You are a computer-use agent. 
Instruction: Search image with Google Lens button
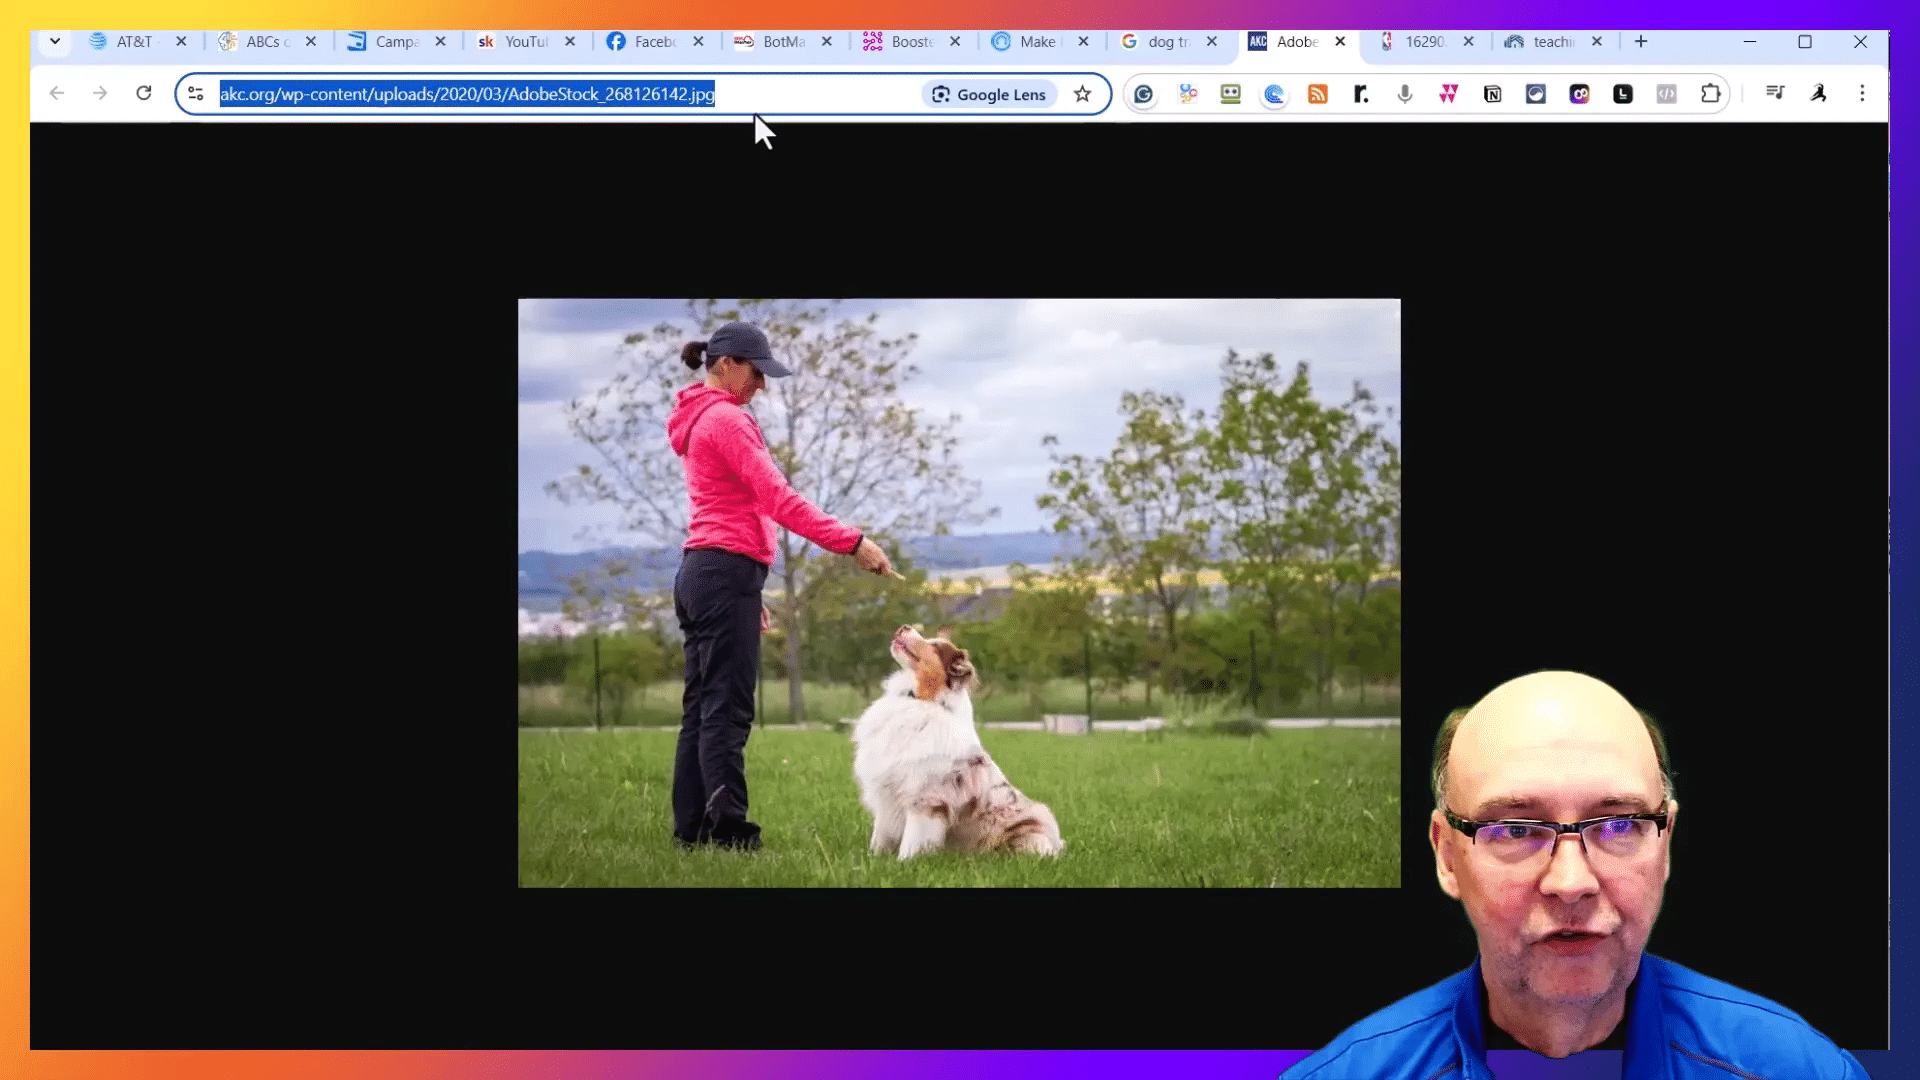[x=988, y=94]
